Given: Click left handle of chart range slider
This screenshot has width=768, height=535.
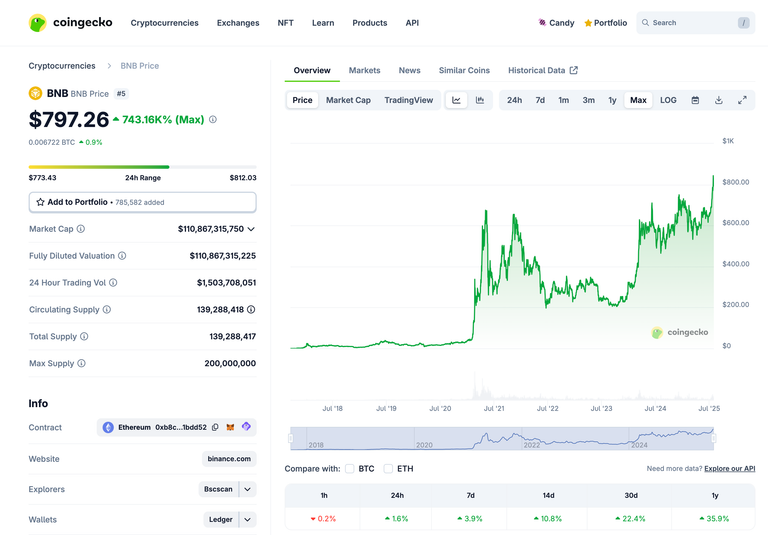Looking at the screenshot, I should tap(291, 438).
